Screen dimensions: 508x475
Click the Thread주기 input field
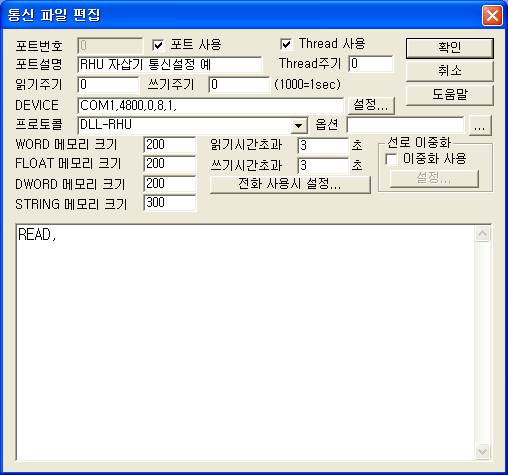(371, 64)
